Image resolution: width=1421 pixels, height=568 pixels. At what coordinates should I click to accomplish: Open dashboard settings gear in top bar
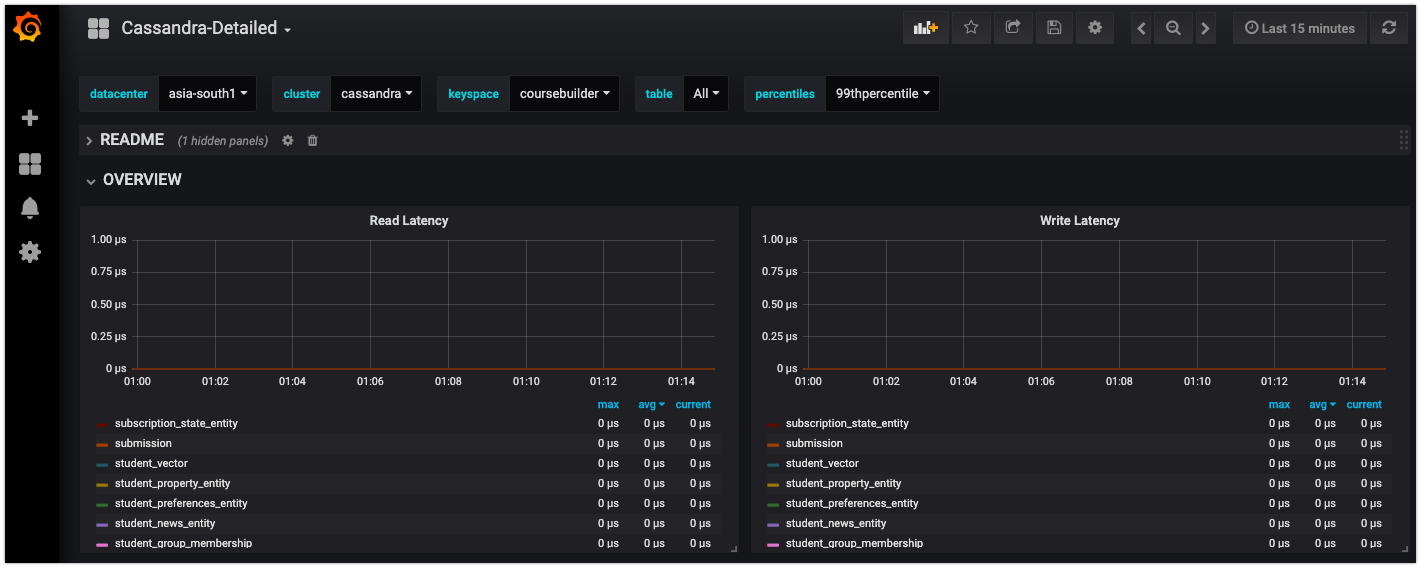pos(1095,28)
